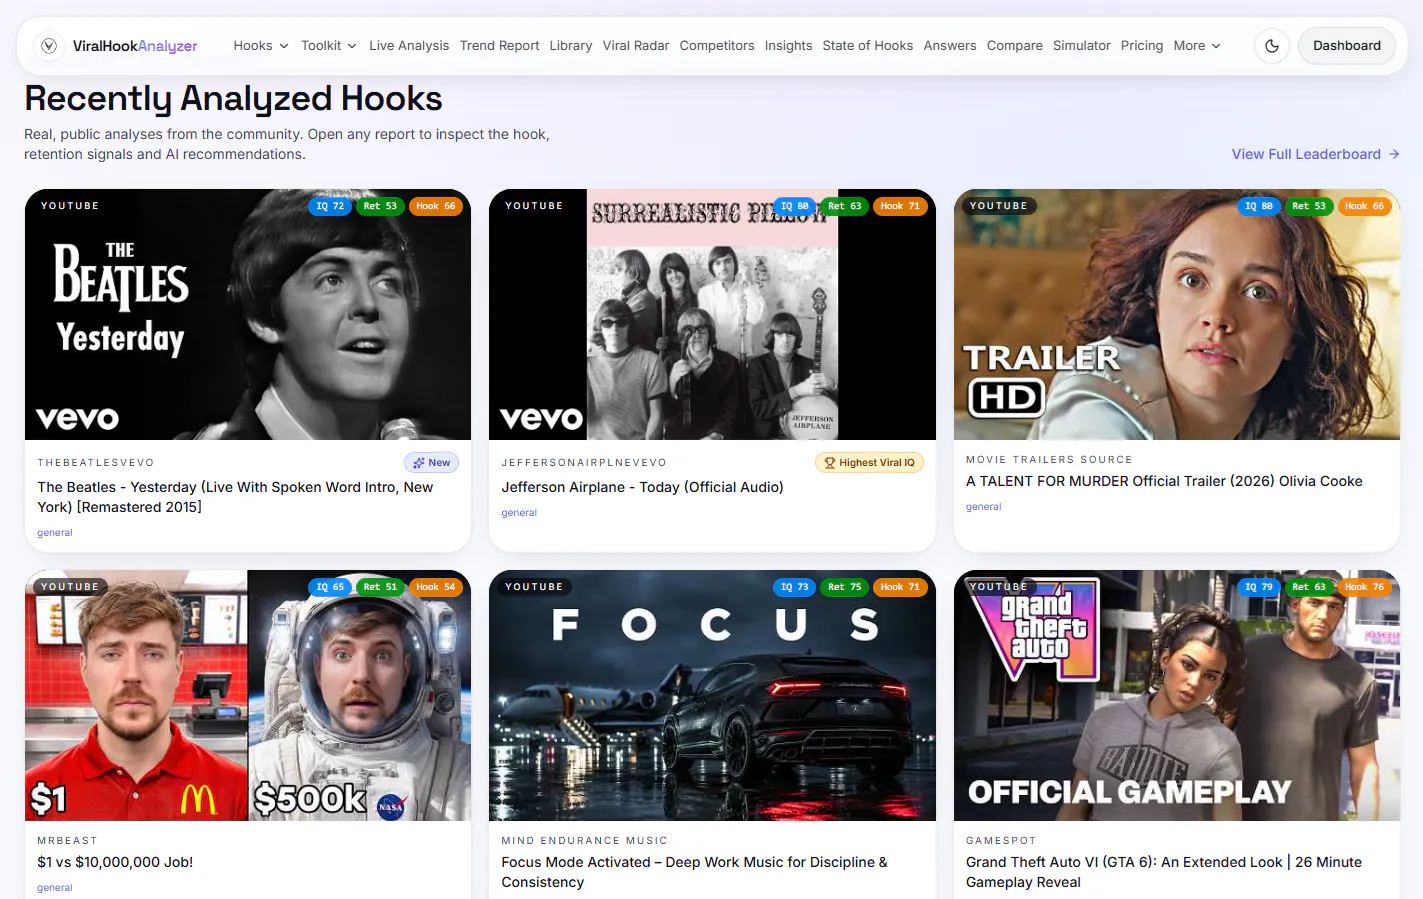This screenshot has width=1423, height=899.
Task: Open the More dropdown in navigation
Action: [1197, 46]
